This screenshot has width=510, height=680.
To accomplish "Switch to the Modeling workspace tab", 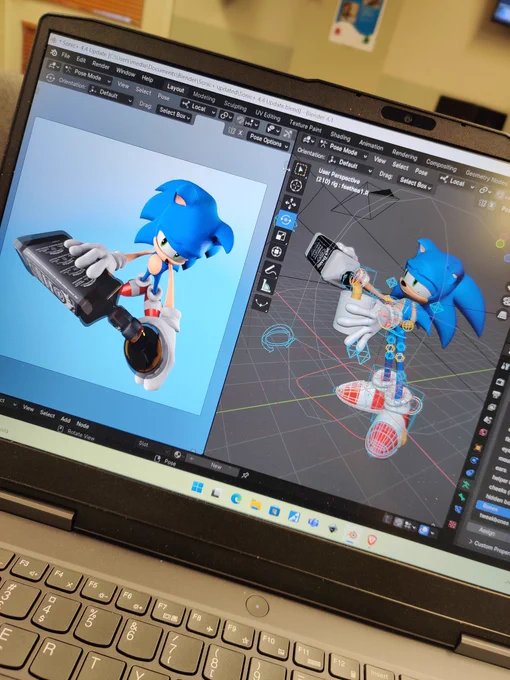I will tap(204, 96).
